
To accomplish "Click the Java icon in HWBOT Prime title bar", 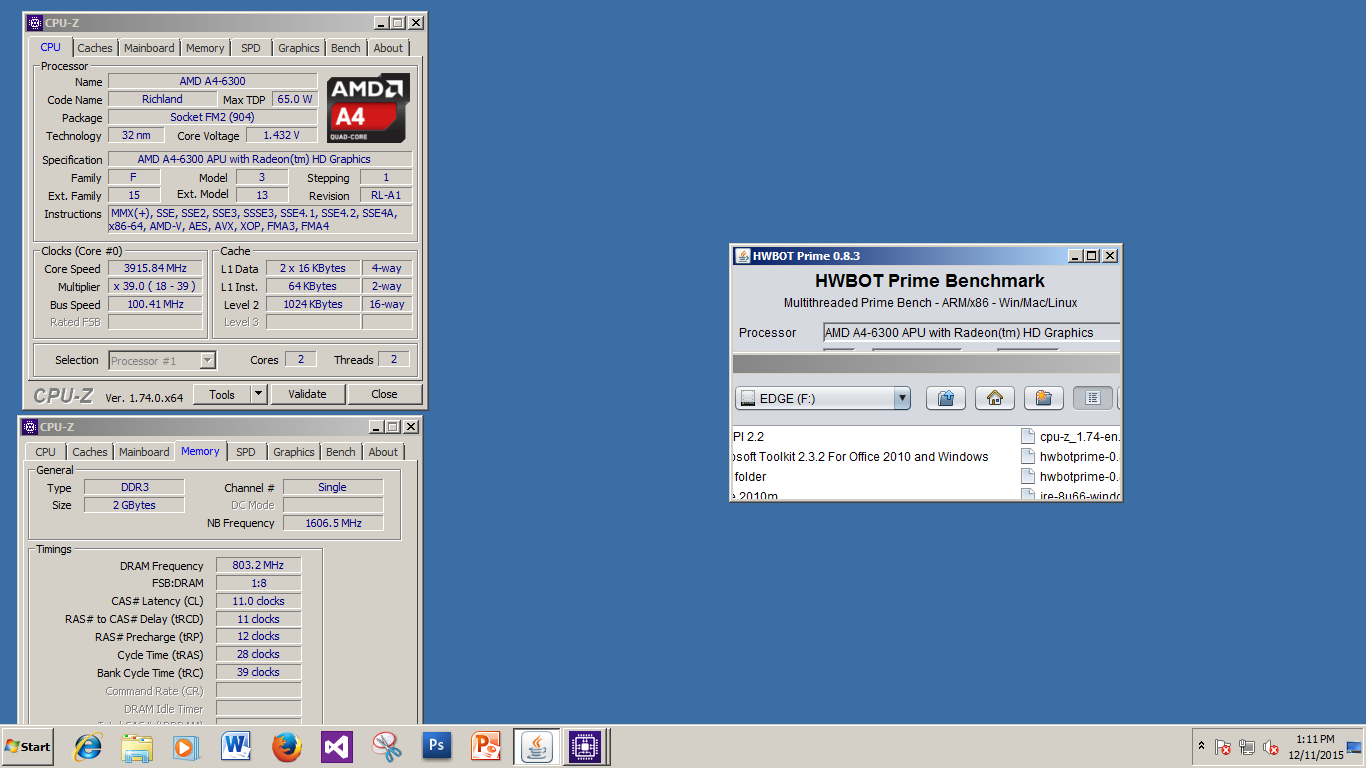I will 743,255.
